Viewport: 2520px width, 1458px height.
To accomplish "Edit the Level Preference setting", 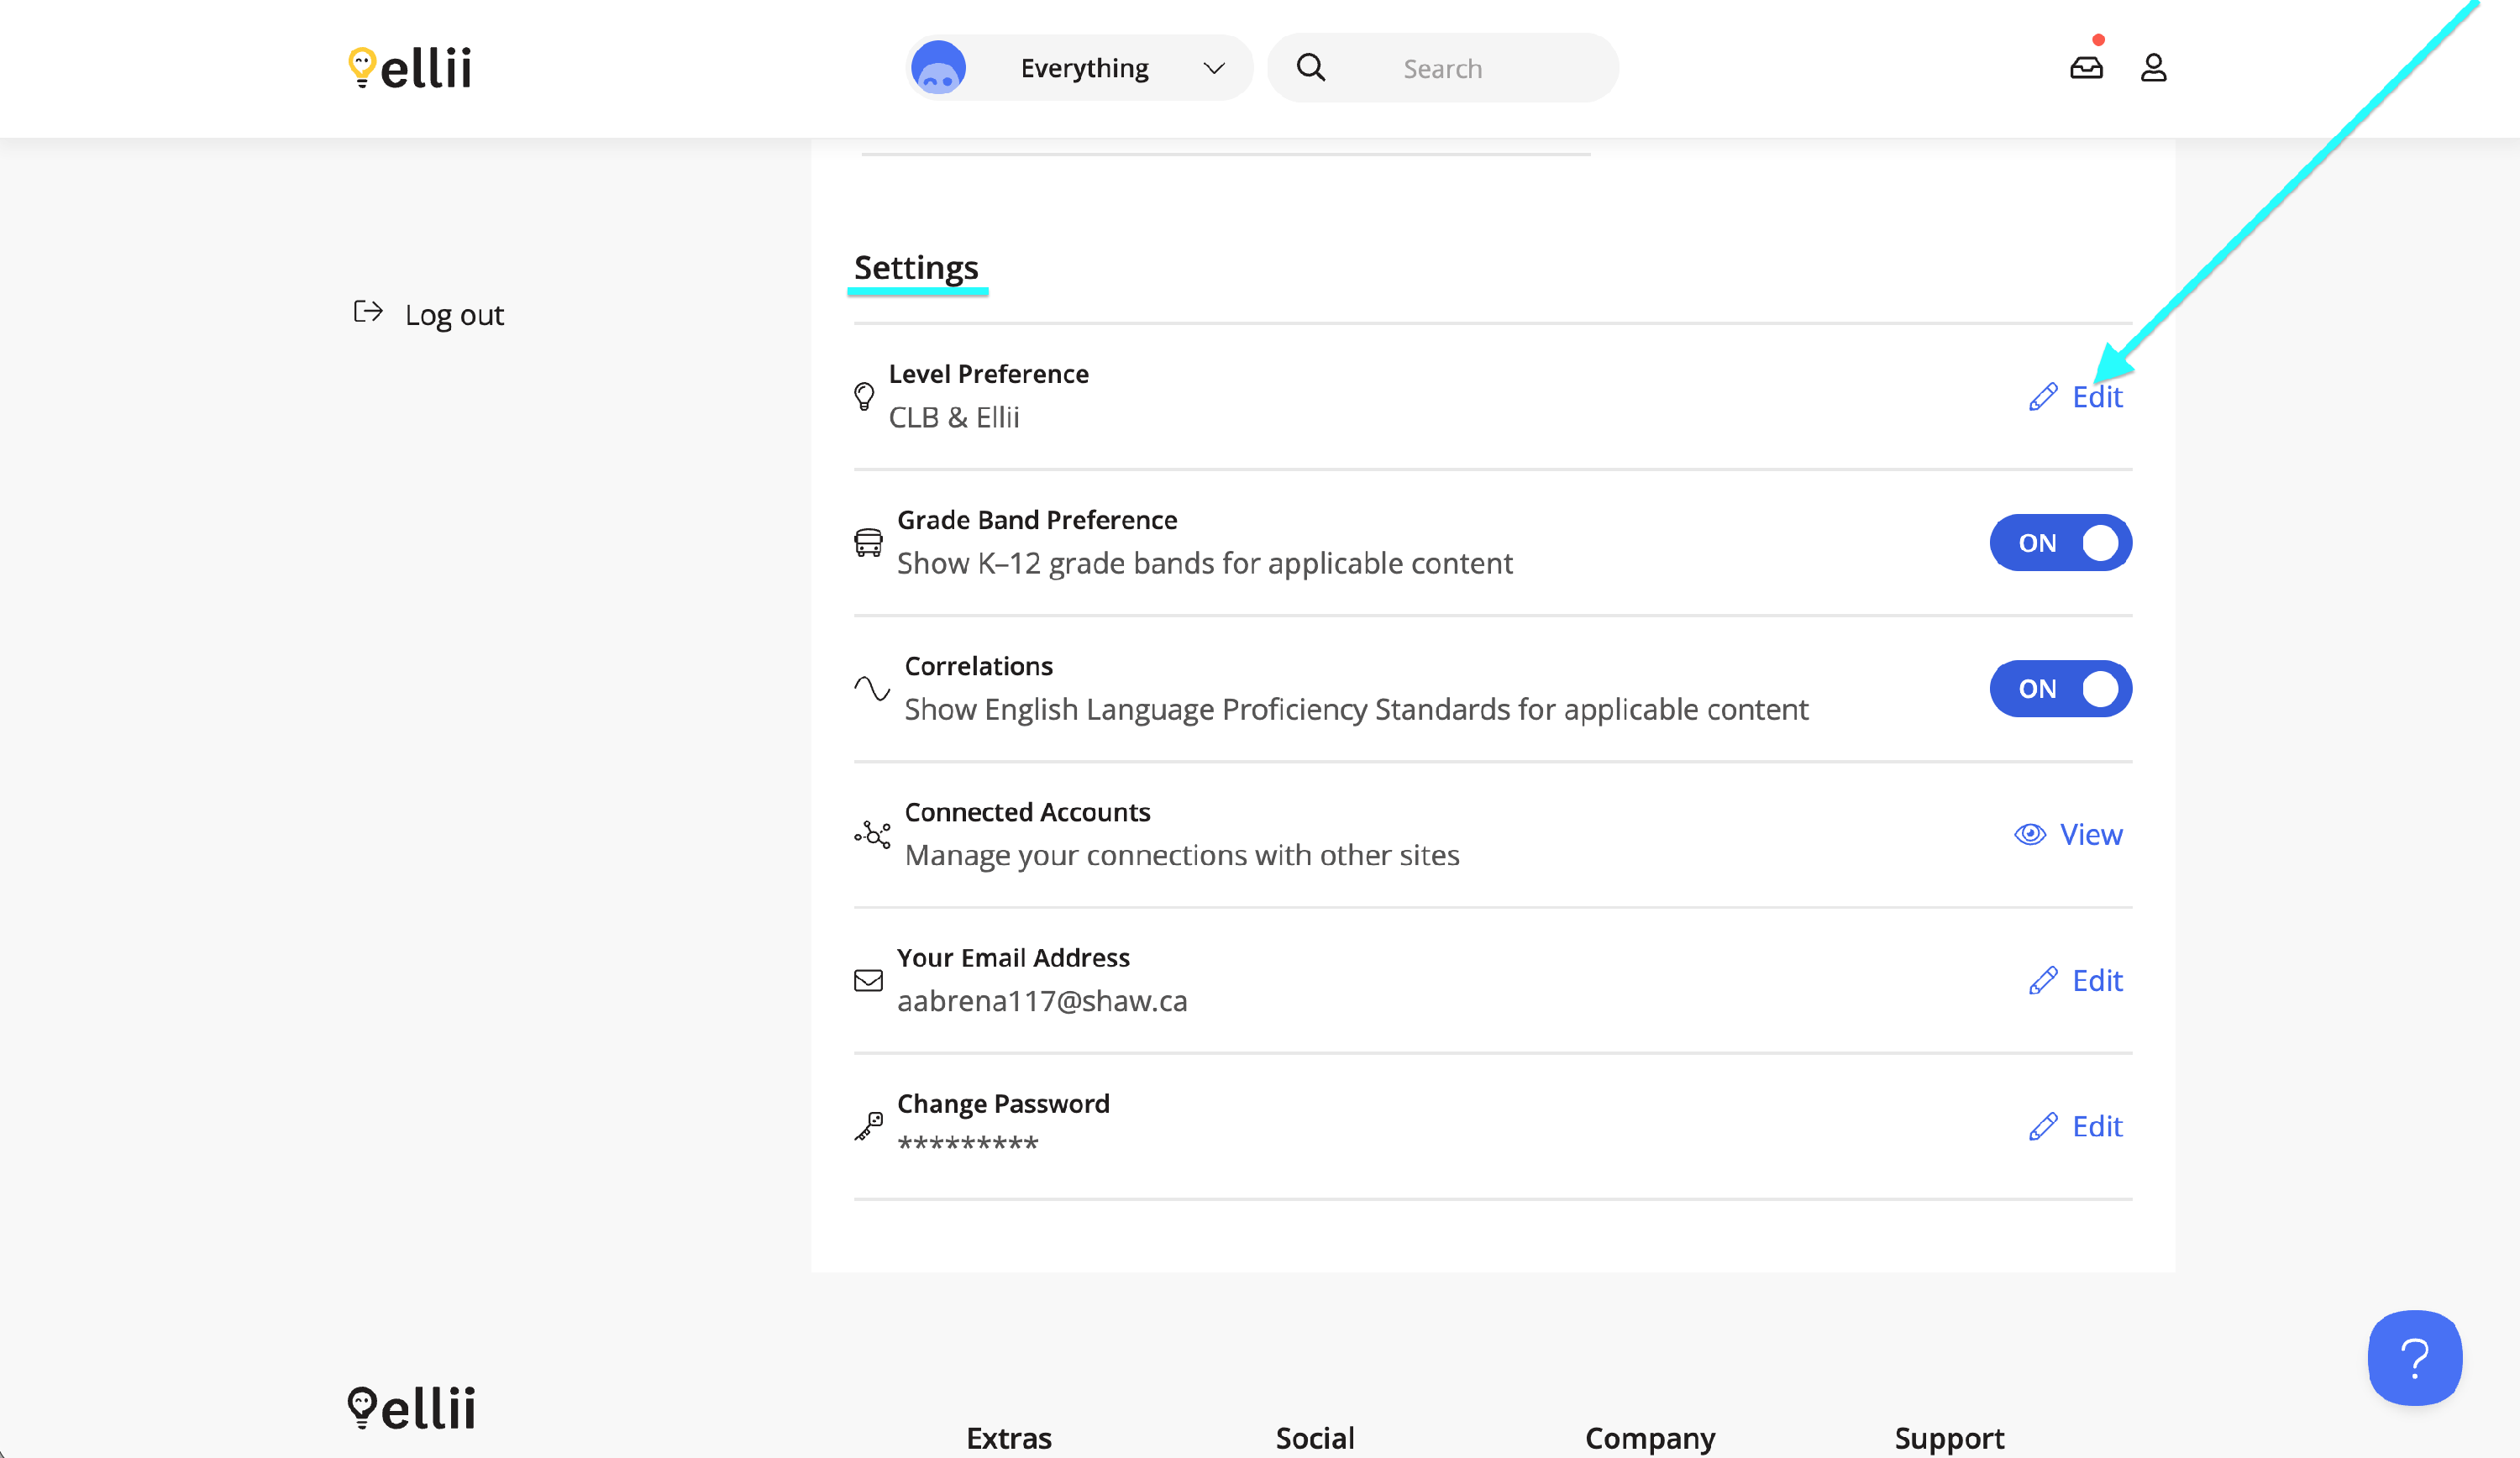I will point(2096,397).
